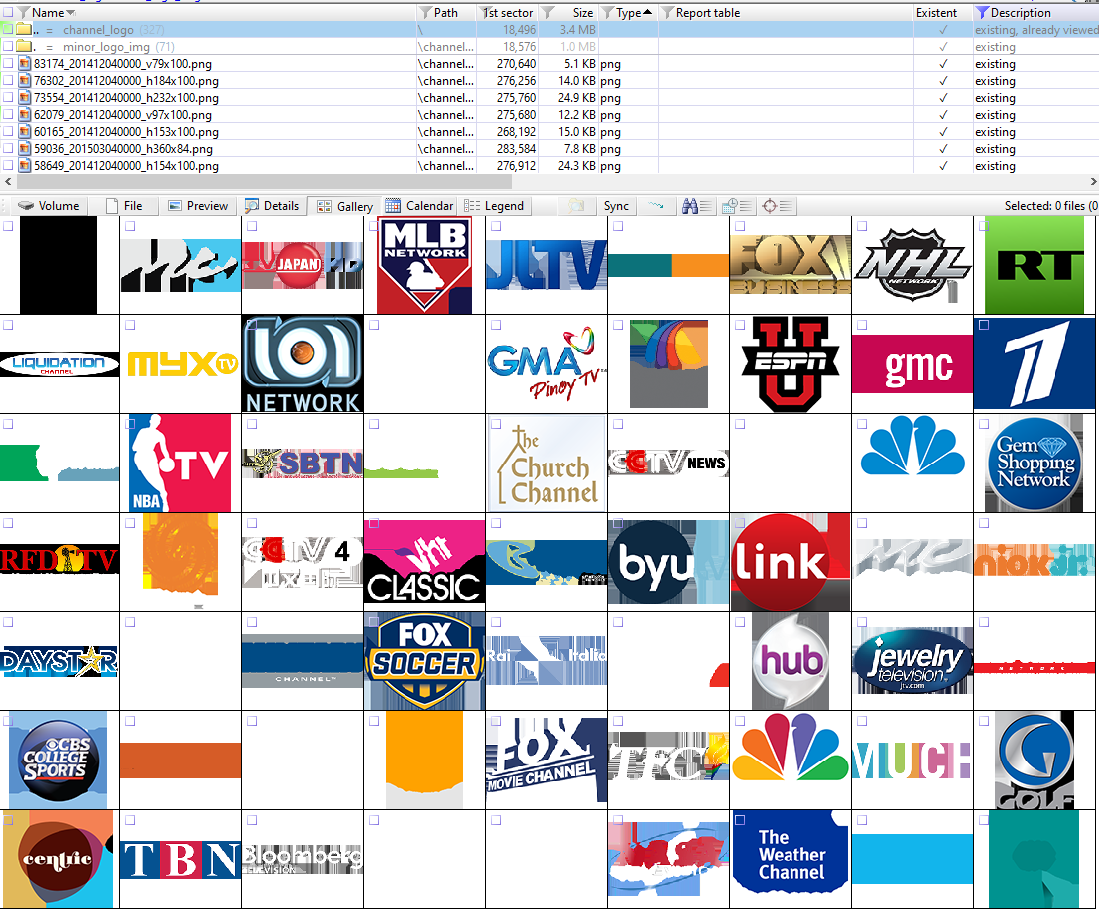Sort by the Size column header
This screenshot has width=1099, height=910.
click(582, 13)
